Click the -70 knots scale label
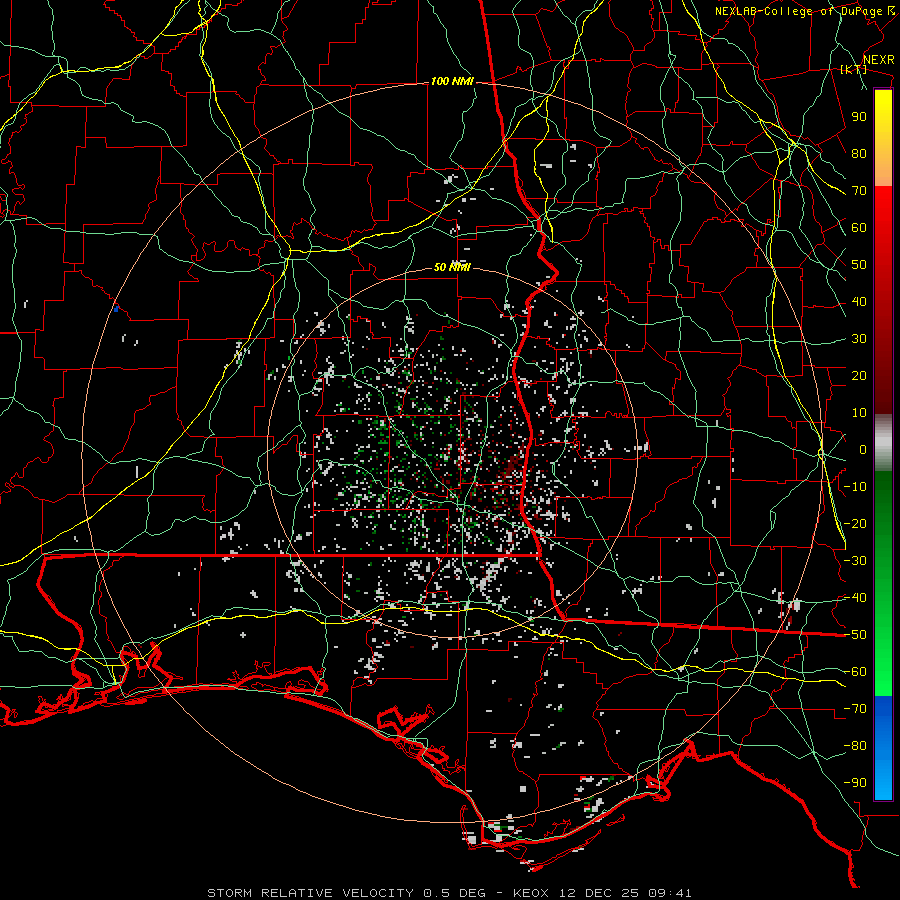The width and height of the screenshot is (900, 900). (x=855, y=709)
